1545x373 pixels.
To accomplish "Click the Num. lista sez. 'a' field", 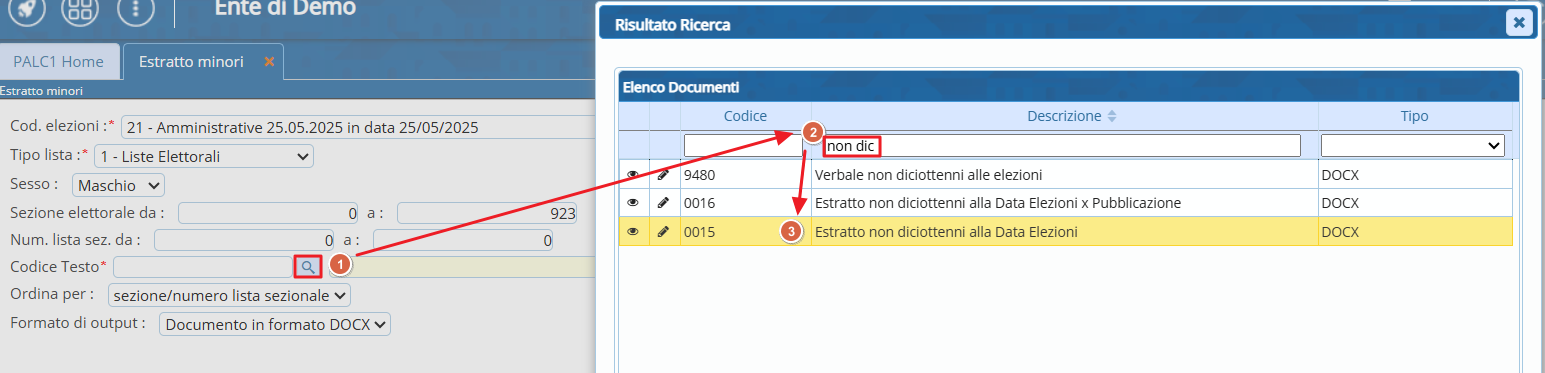I will (462, 241).
